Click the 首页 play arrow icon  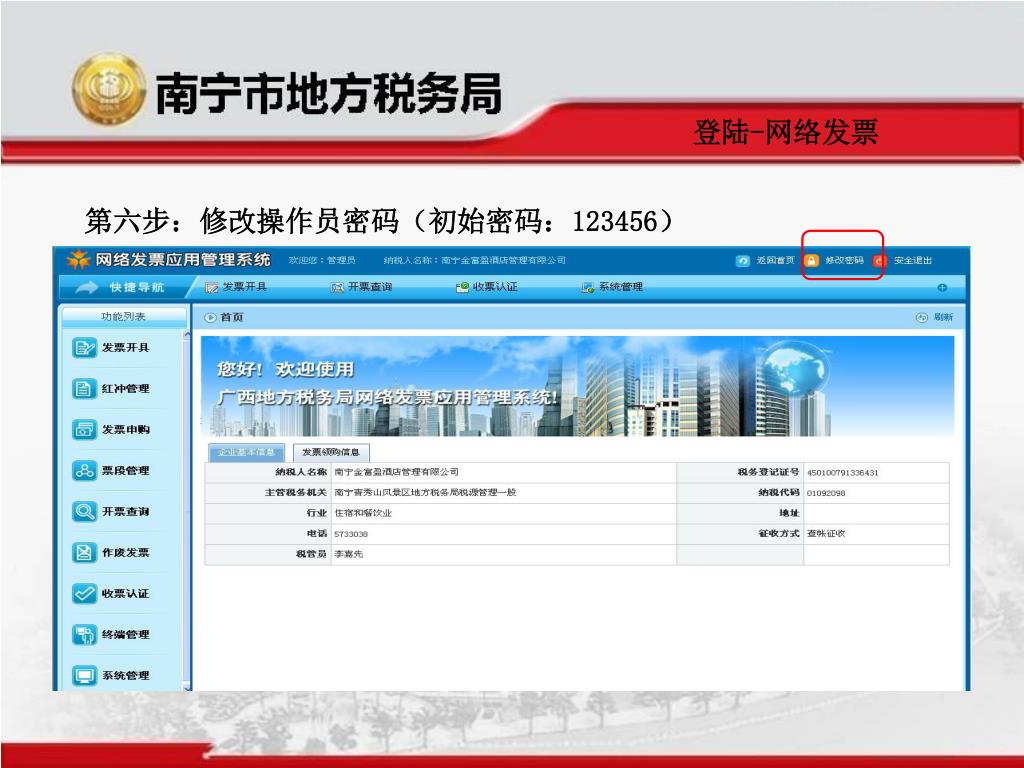point(210,317)
